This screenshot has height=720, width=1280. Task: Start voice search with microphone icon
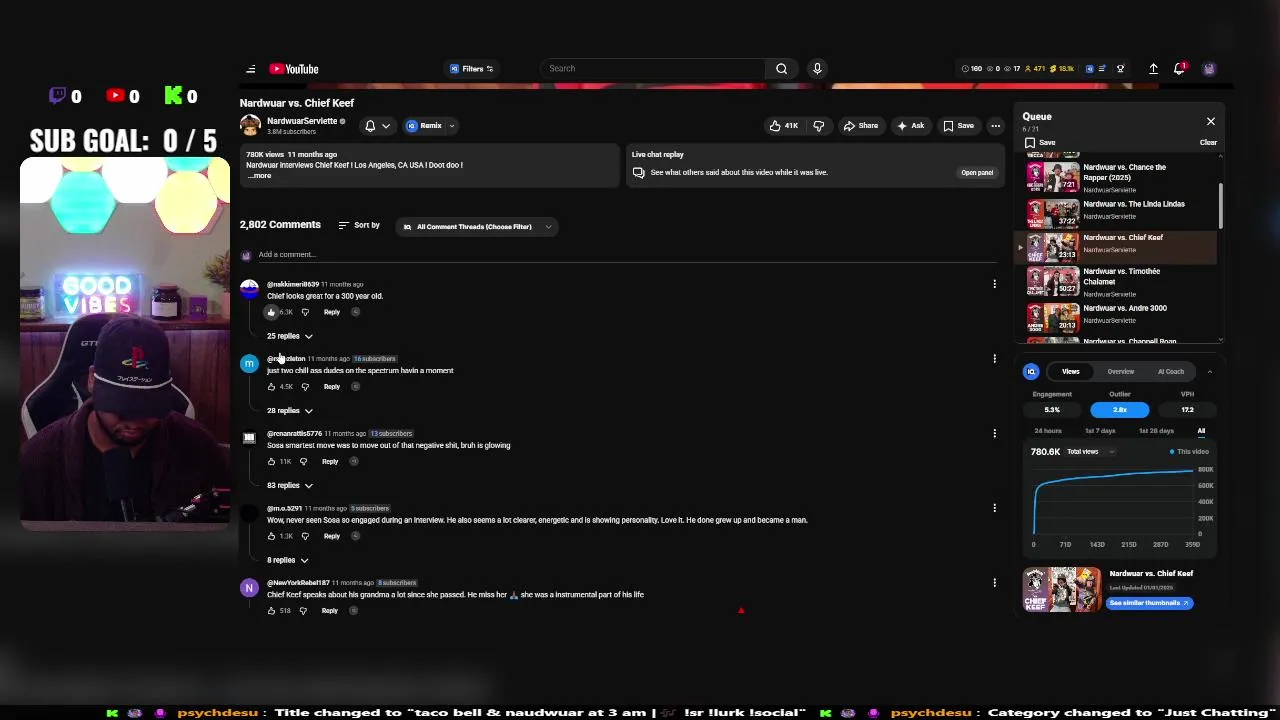(817, 69)
